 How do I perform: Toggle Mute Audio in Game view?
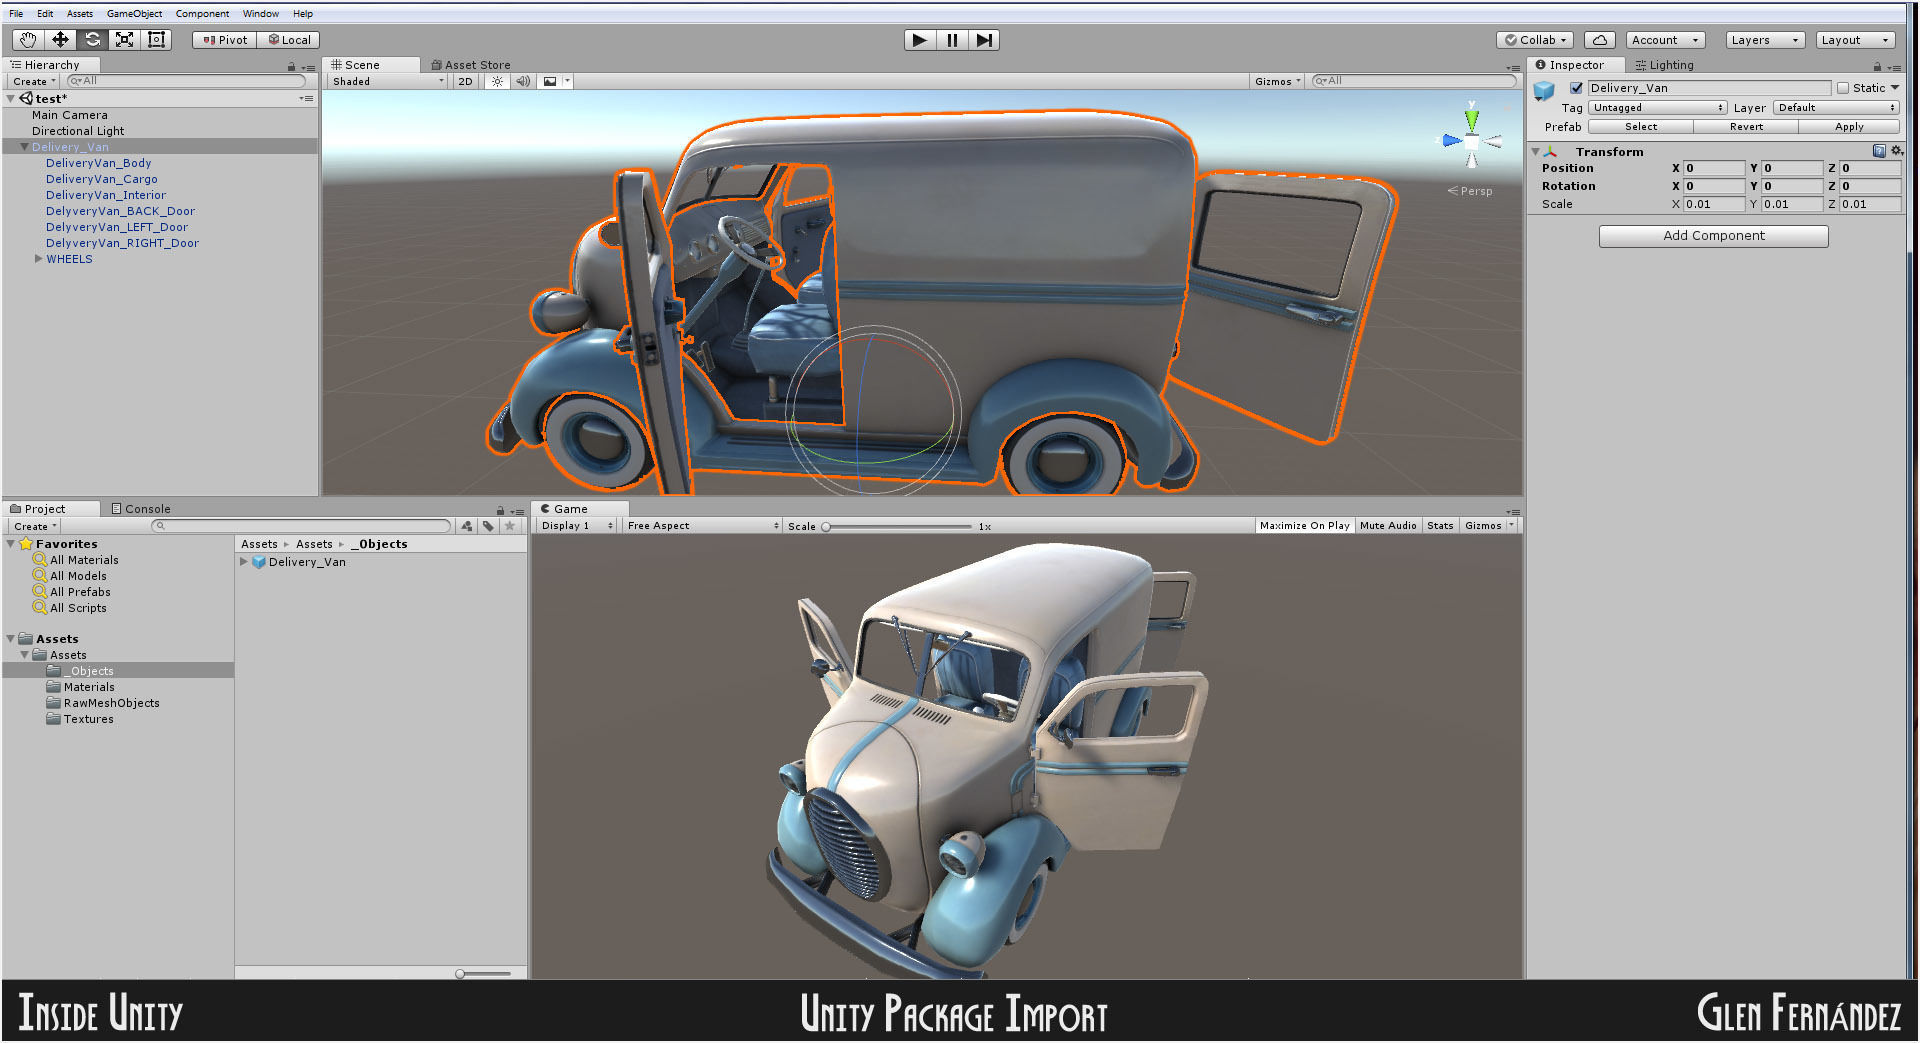tap(1388, 526)
